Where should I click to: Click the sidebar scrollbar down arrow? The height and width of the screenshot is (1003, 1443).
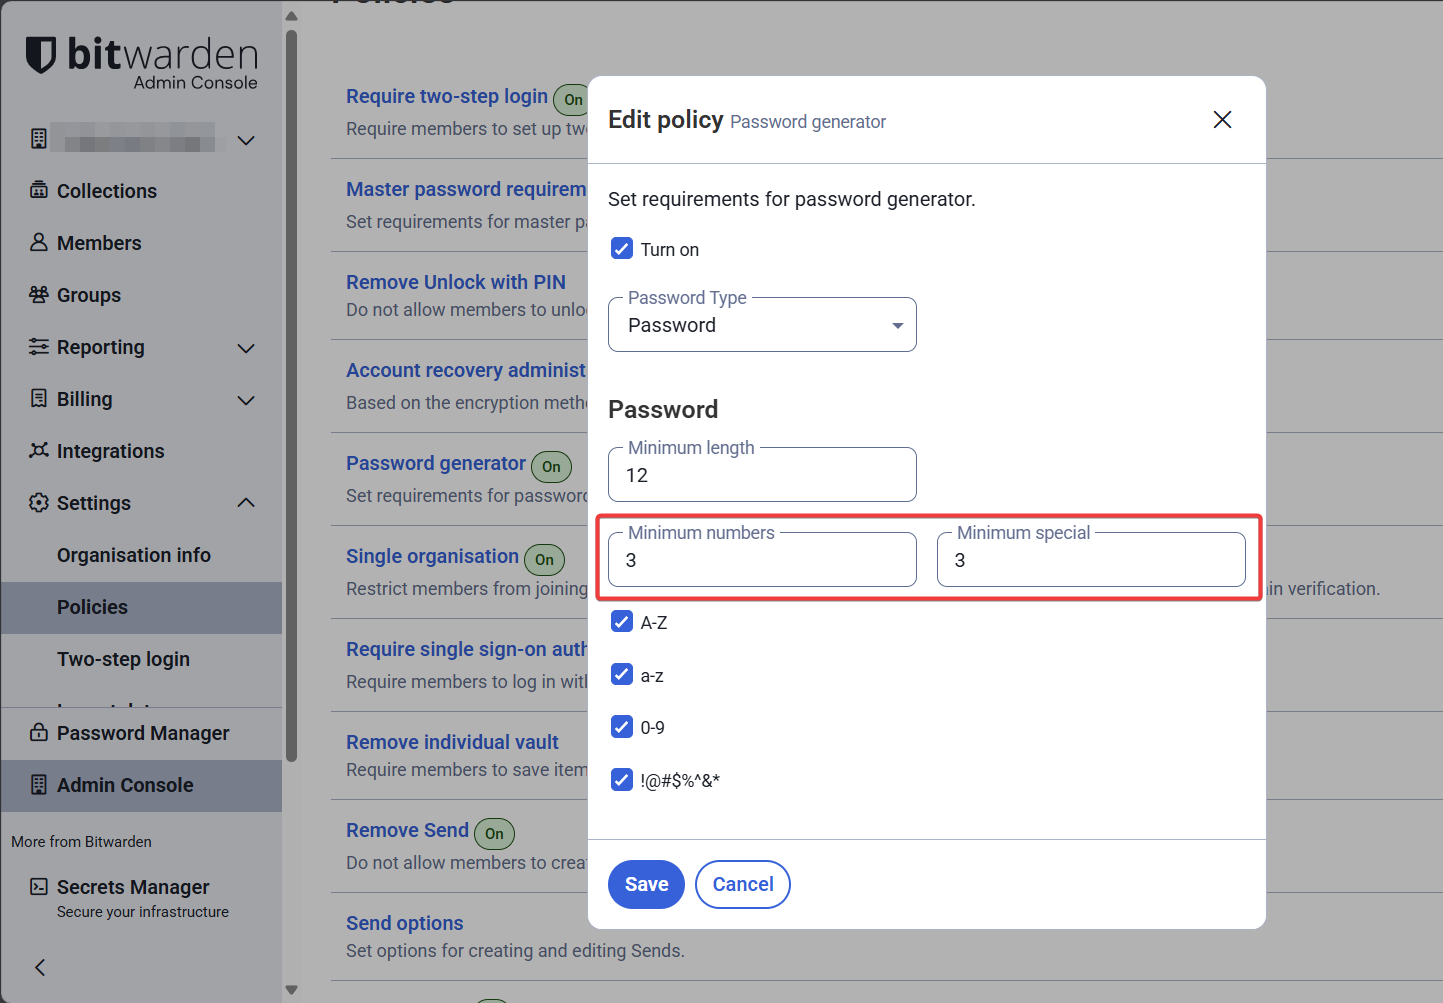click(291, 990)
